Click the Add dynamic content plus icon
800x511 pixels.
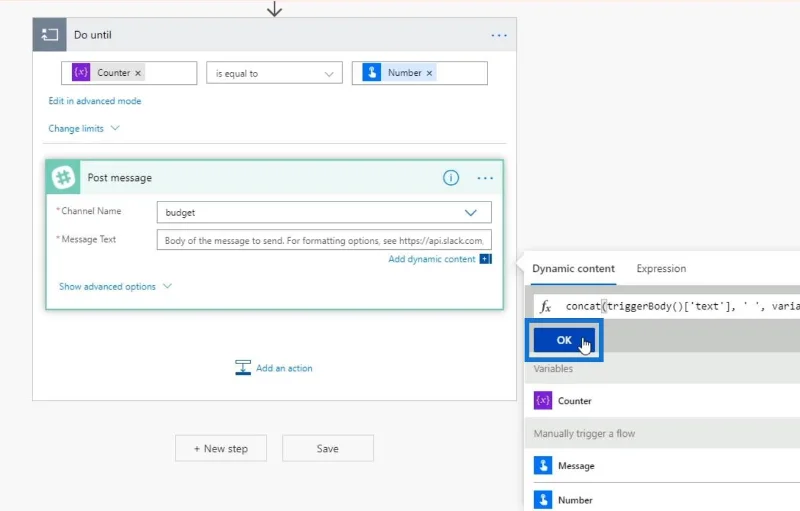(486, 259)
